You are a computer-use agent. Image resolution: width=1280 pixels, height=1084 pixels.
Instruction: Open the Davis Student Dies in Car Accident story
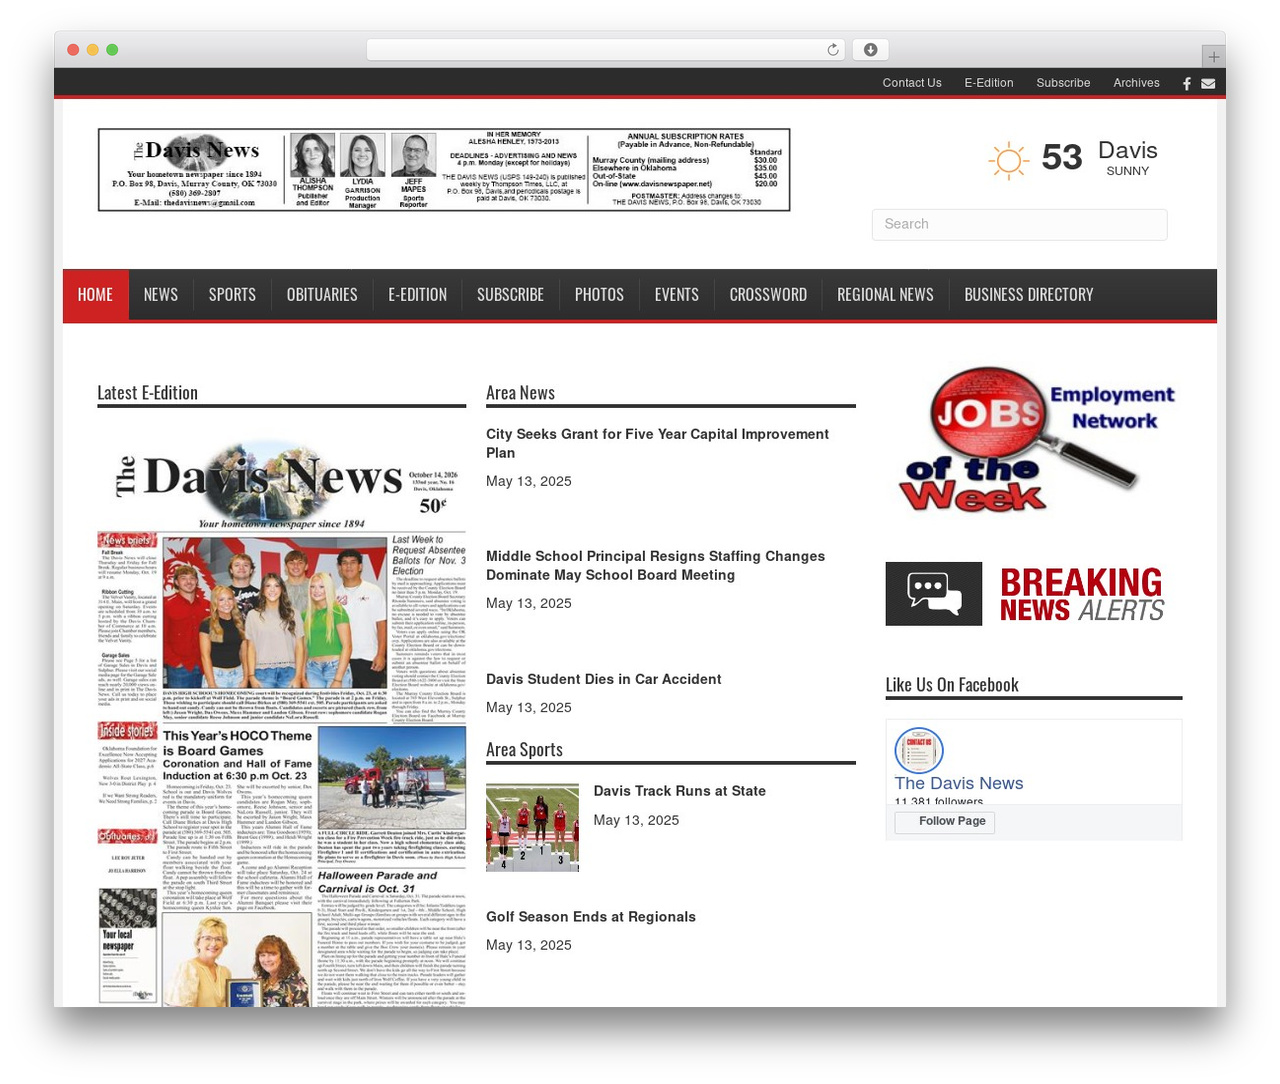click(x=603, y=679)
